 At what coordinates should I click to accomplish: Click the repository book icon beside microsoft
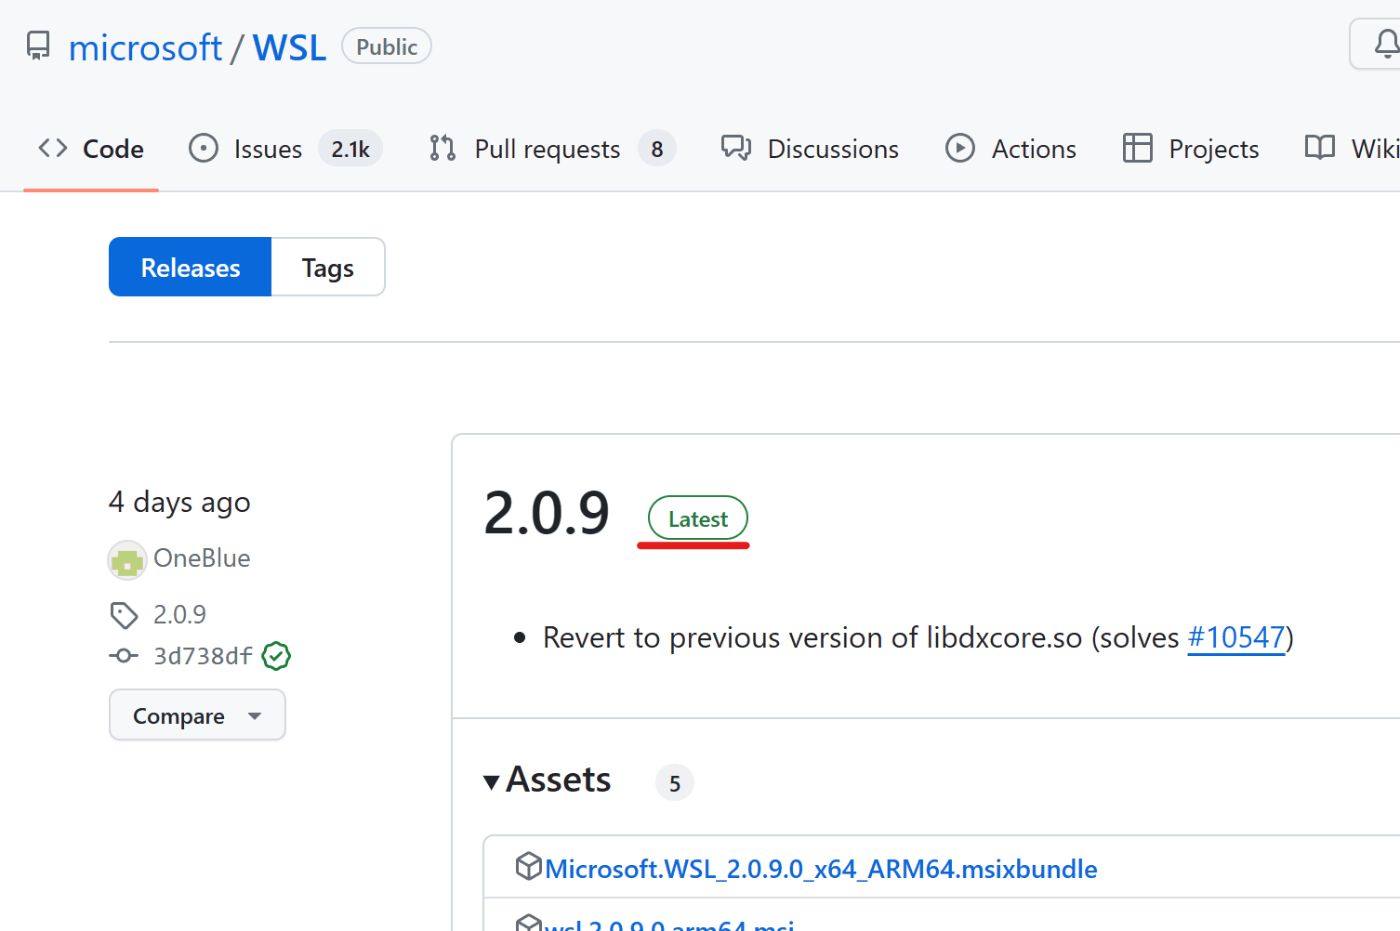point(38,46)
